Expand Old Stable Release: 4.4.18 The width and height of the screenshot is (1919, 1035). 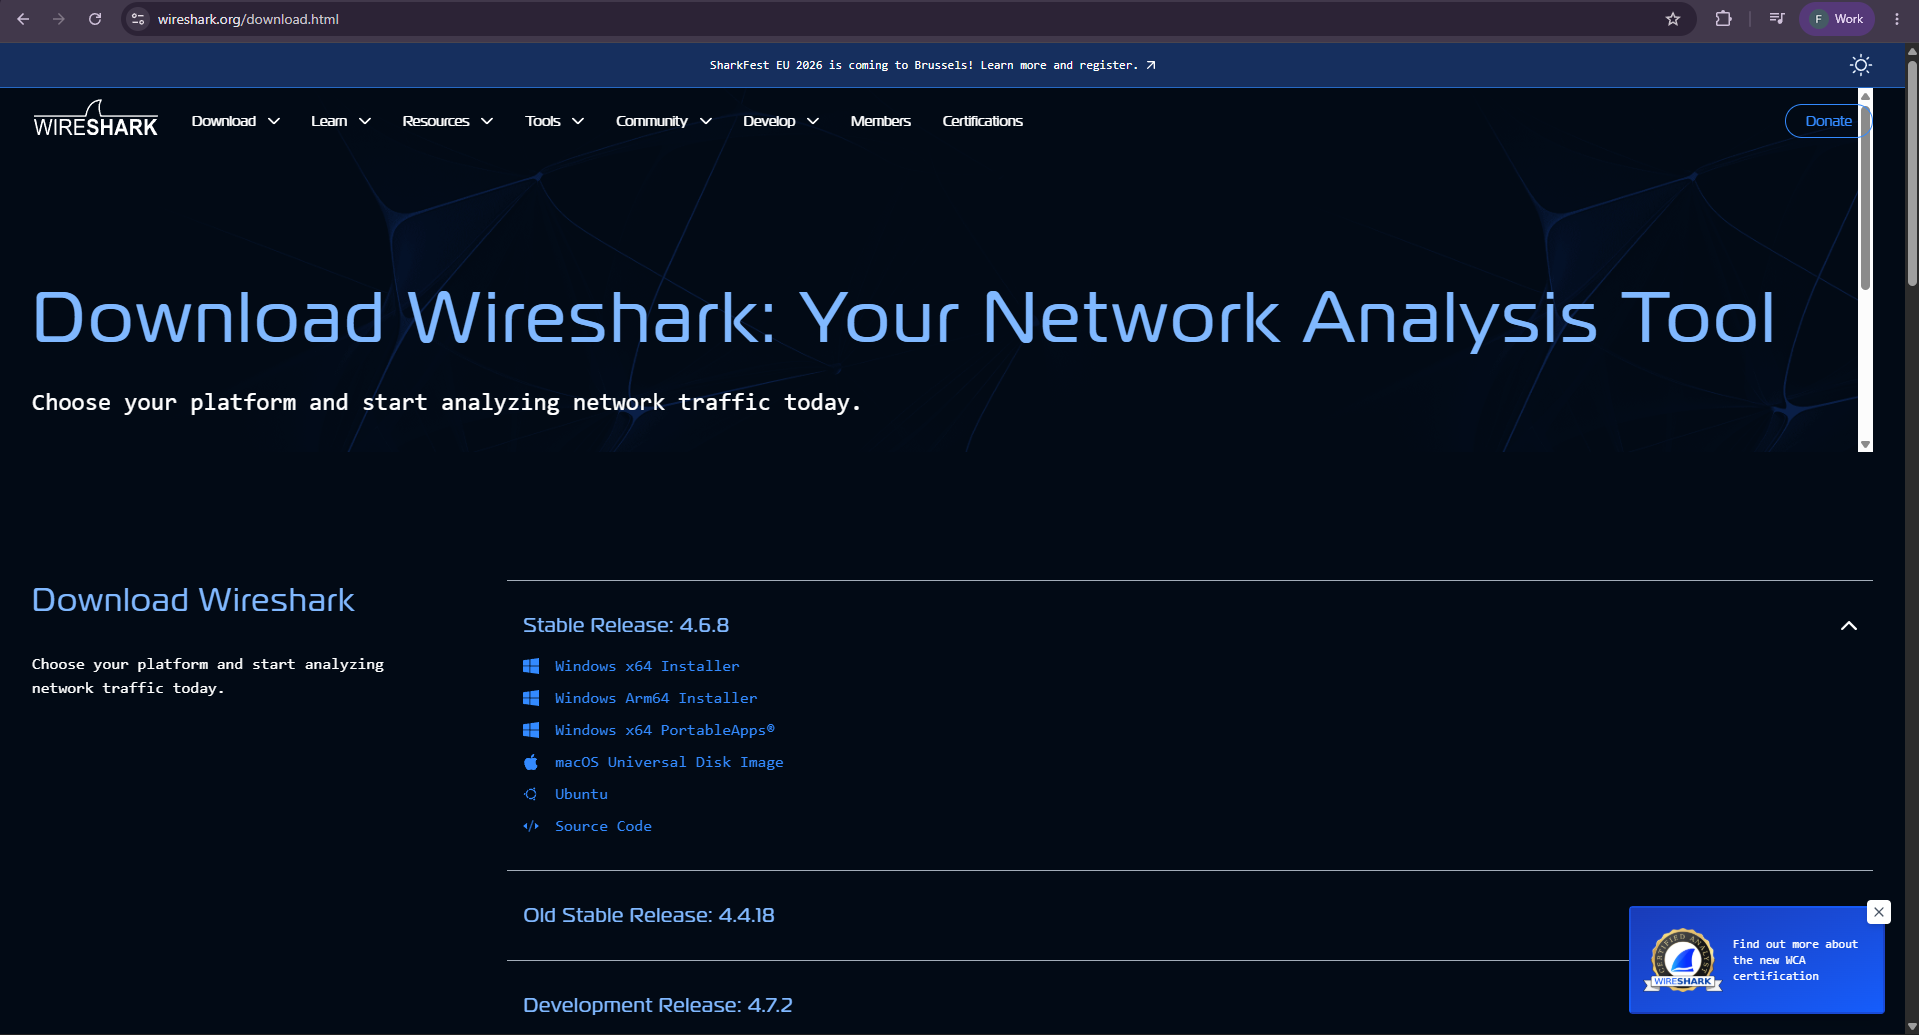(x=649, y=915)
